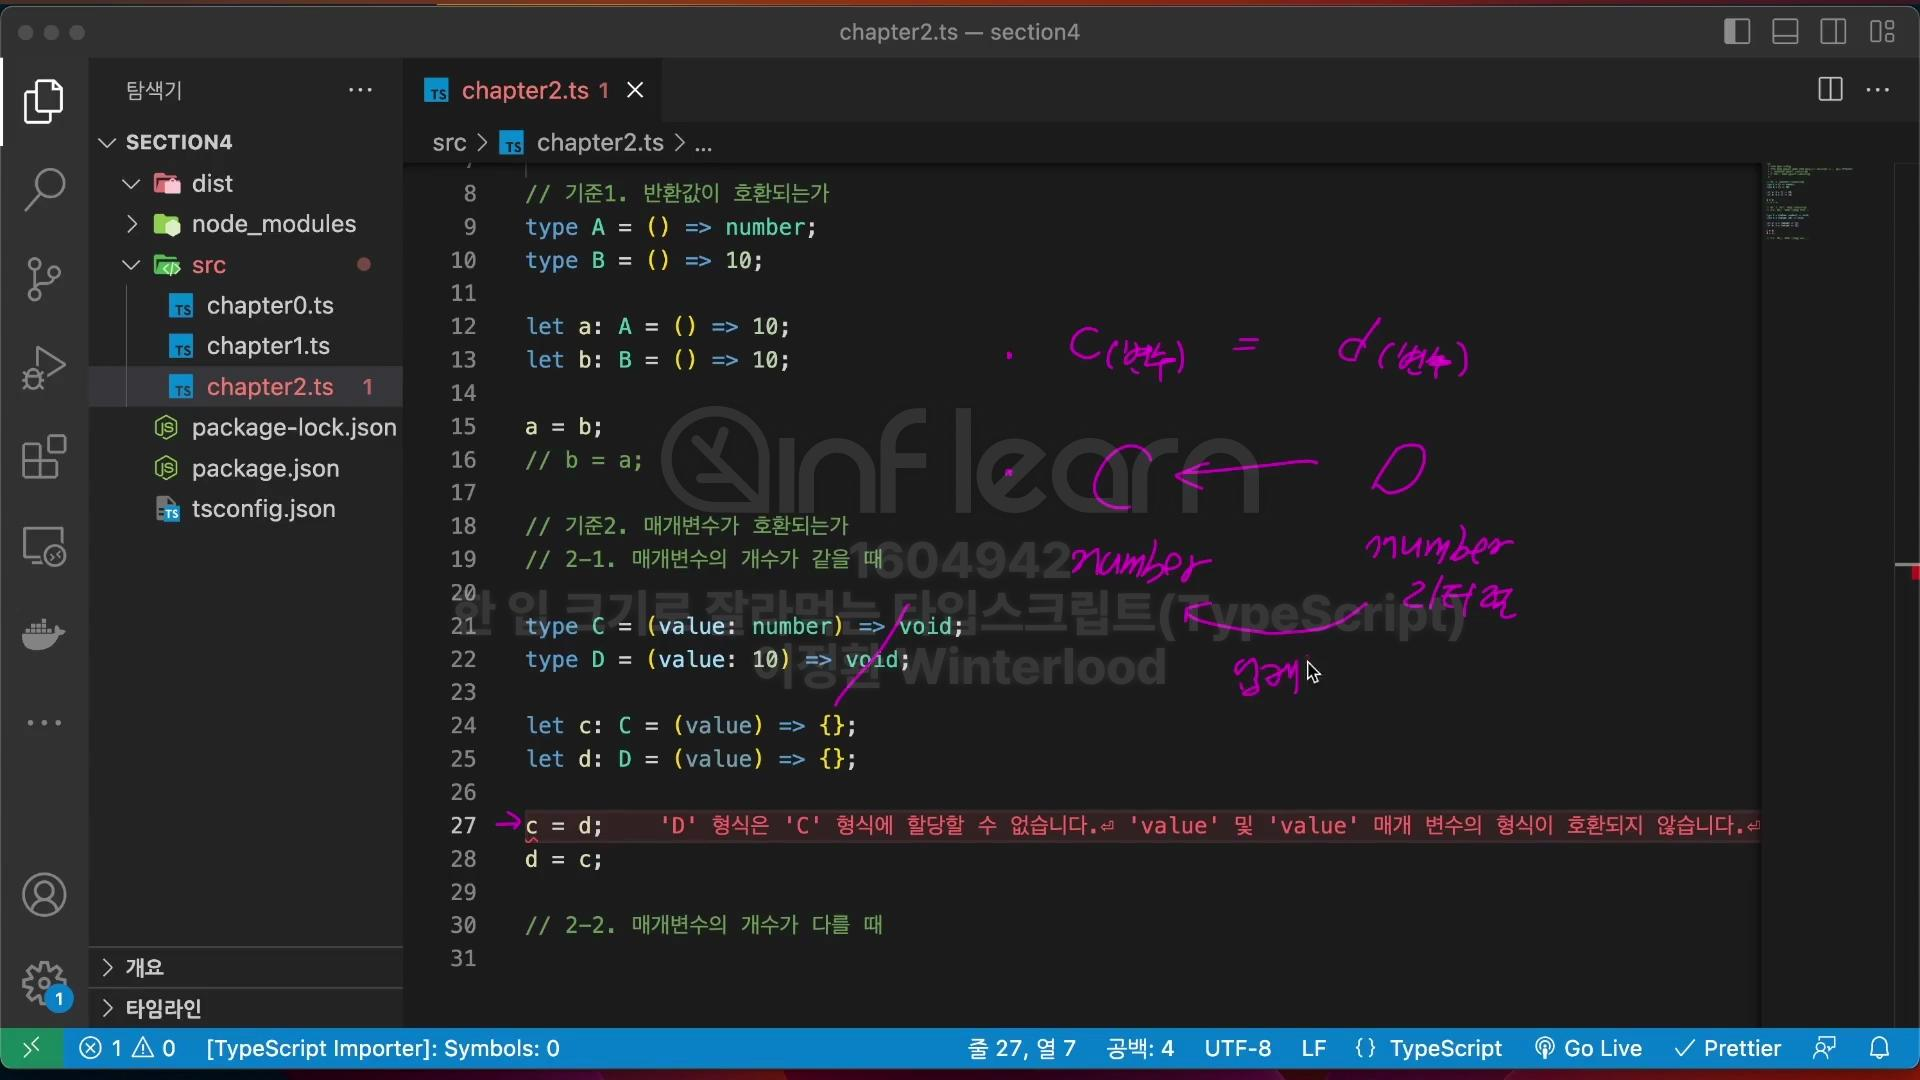Viewport: 1920px width, 1080px height.
Task: Split the editor to the right
Action: tap(1830, 90)
